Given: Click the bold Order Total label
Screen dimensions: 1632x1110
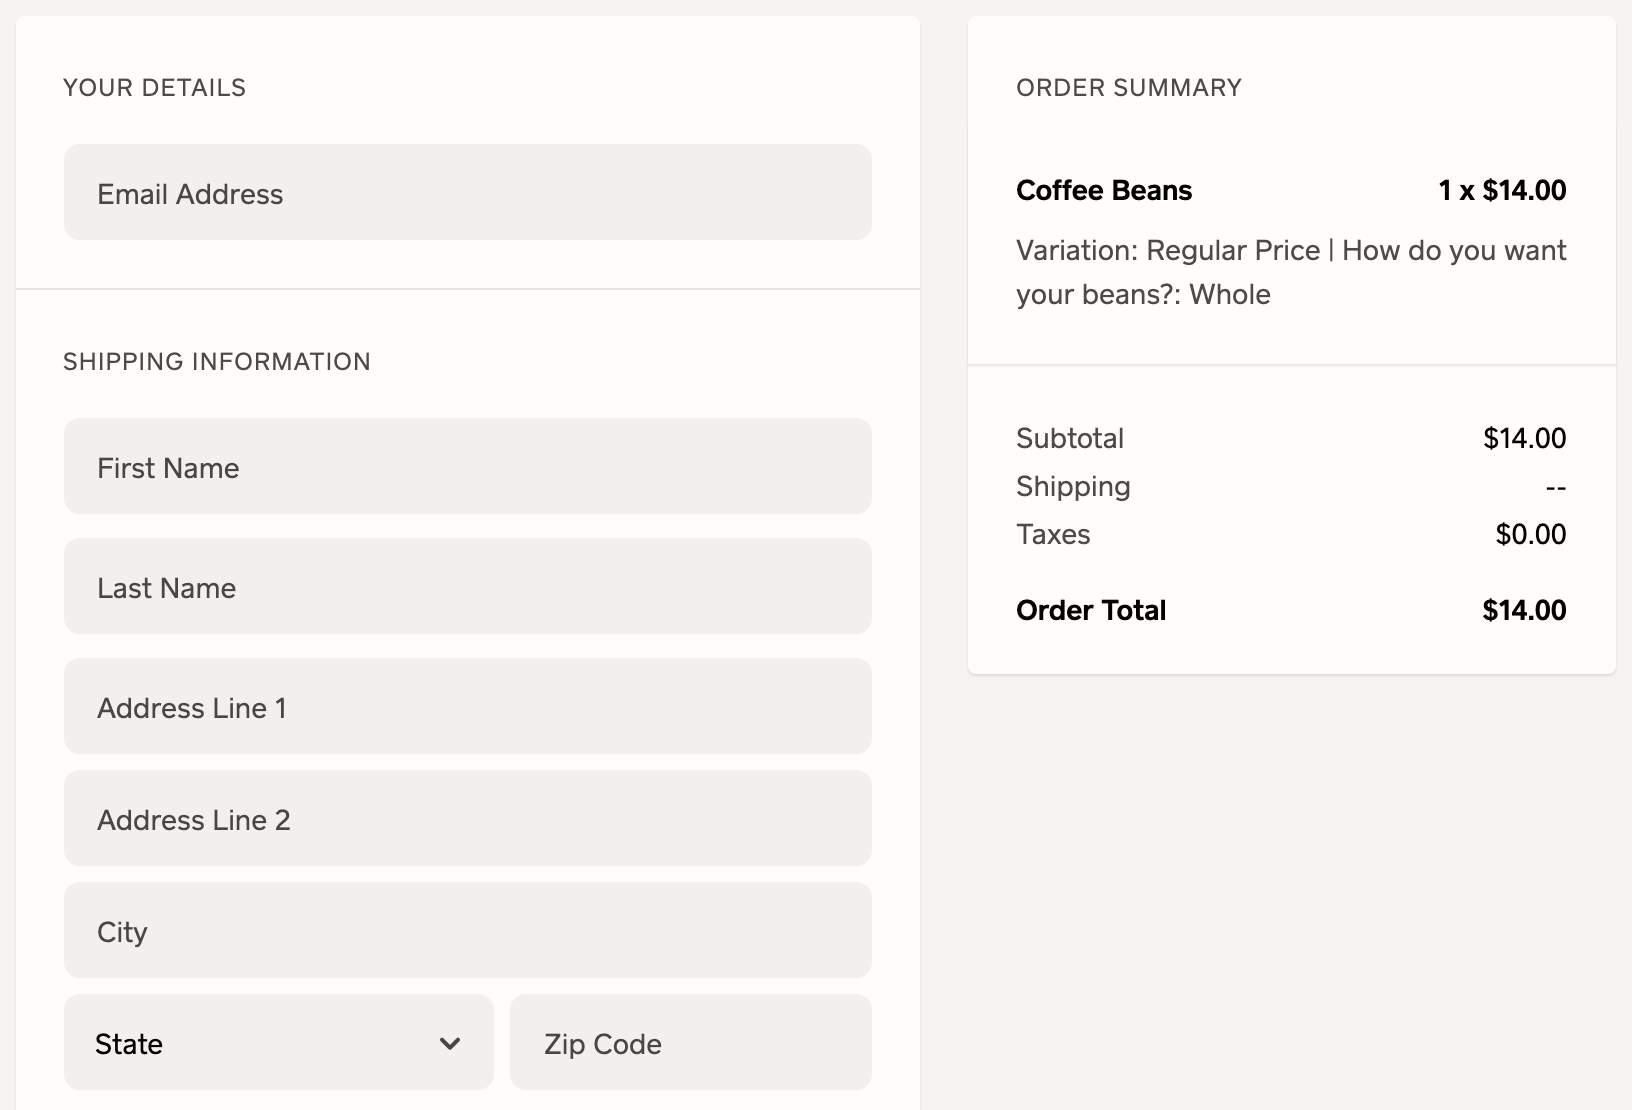Looking at the screenshot, I should point(1091,610).
